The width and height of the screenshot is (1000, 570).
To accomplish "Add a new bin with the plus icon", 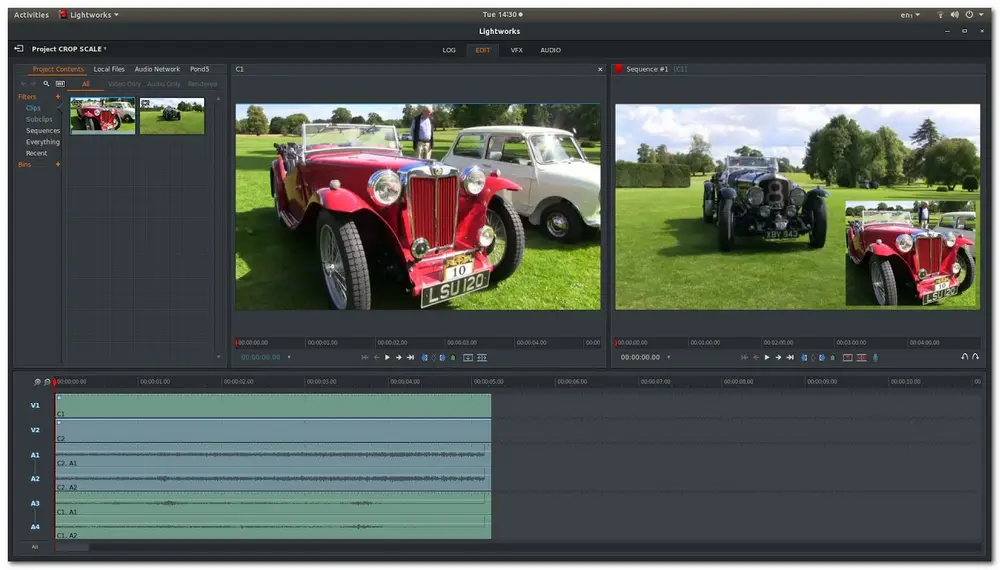I will (58, 164).
